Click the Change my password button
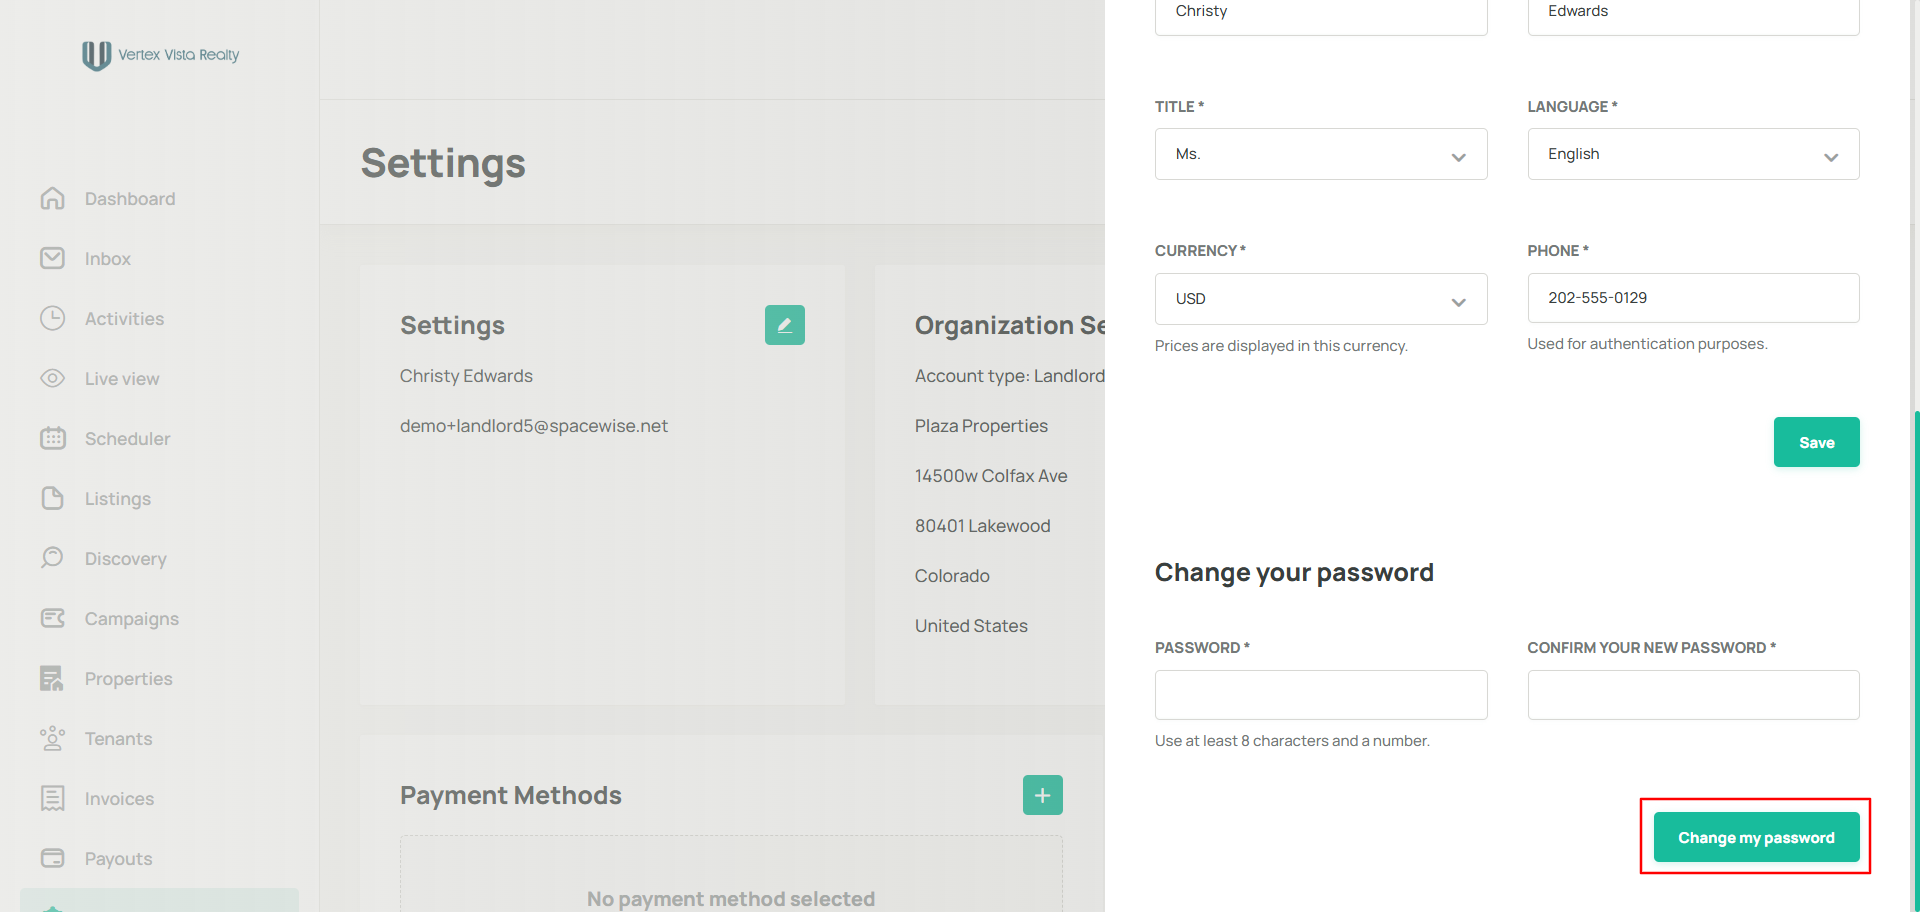This screenshot has height=912, width=1920. click(x=1756, y=837)
